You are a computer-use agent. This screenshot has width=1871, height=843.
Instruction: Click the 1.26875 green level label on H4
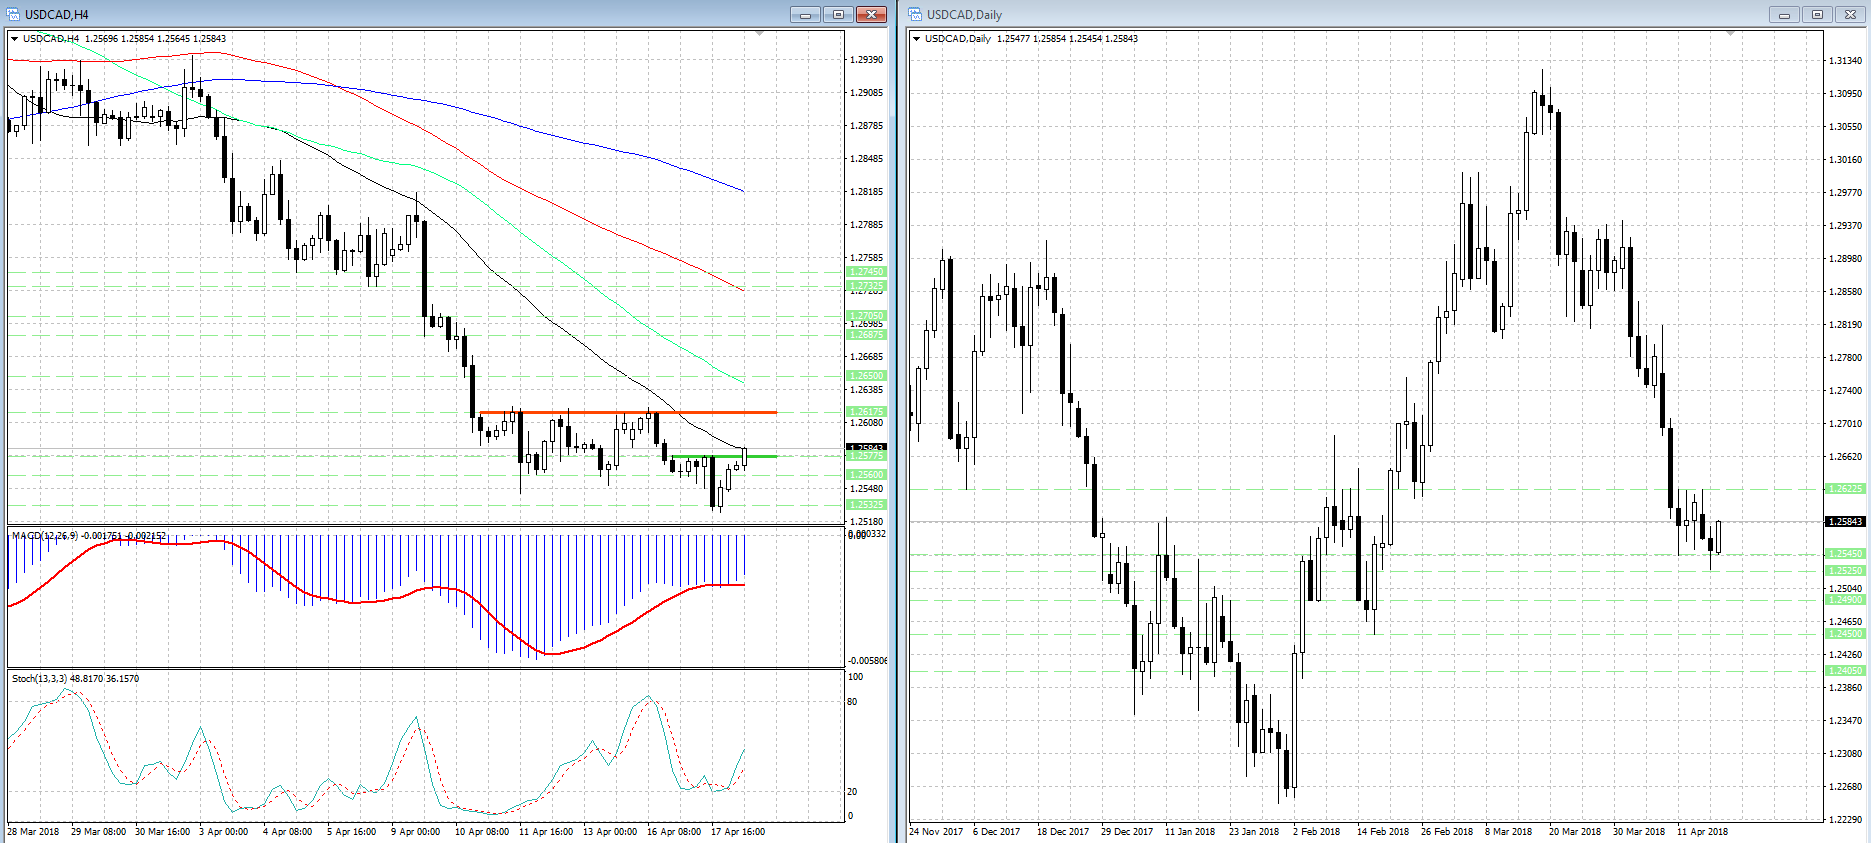pyautogui.click(x=866, y=334)
